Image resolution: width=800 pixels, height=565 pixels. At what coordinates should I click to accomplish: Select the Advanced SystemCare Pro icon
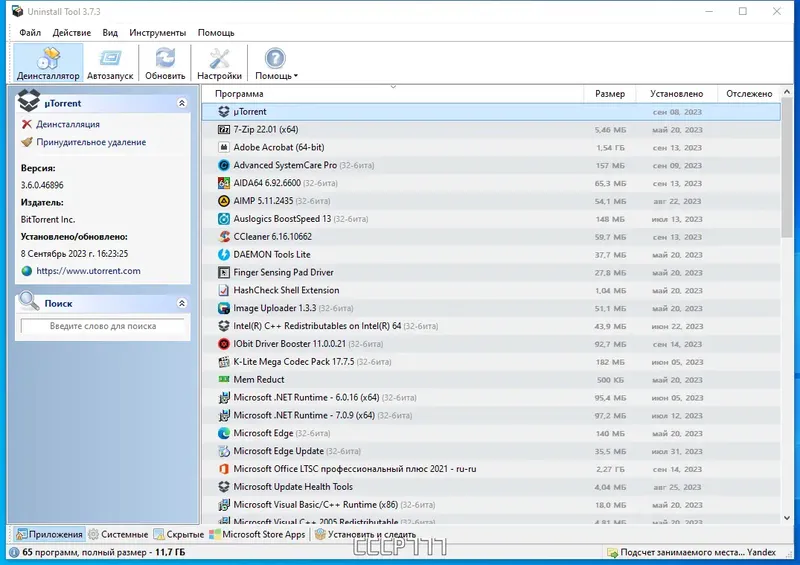223,165
